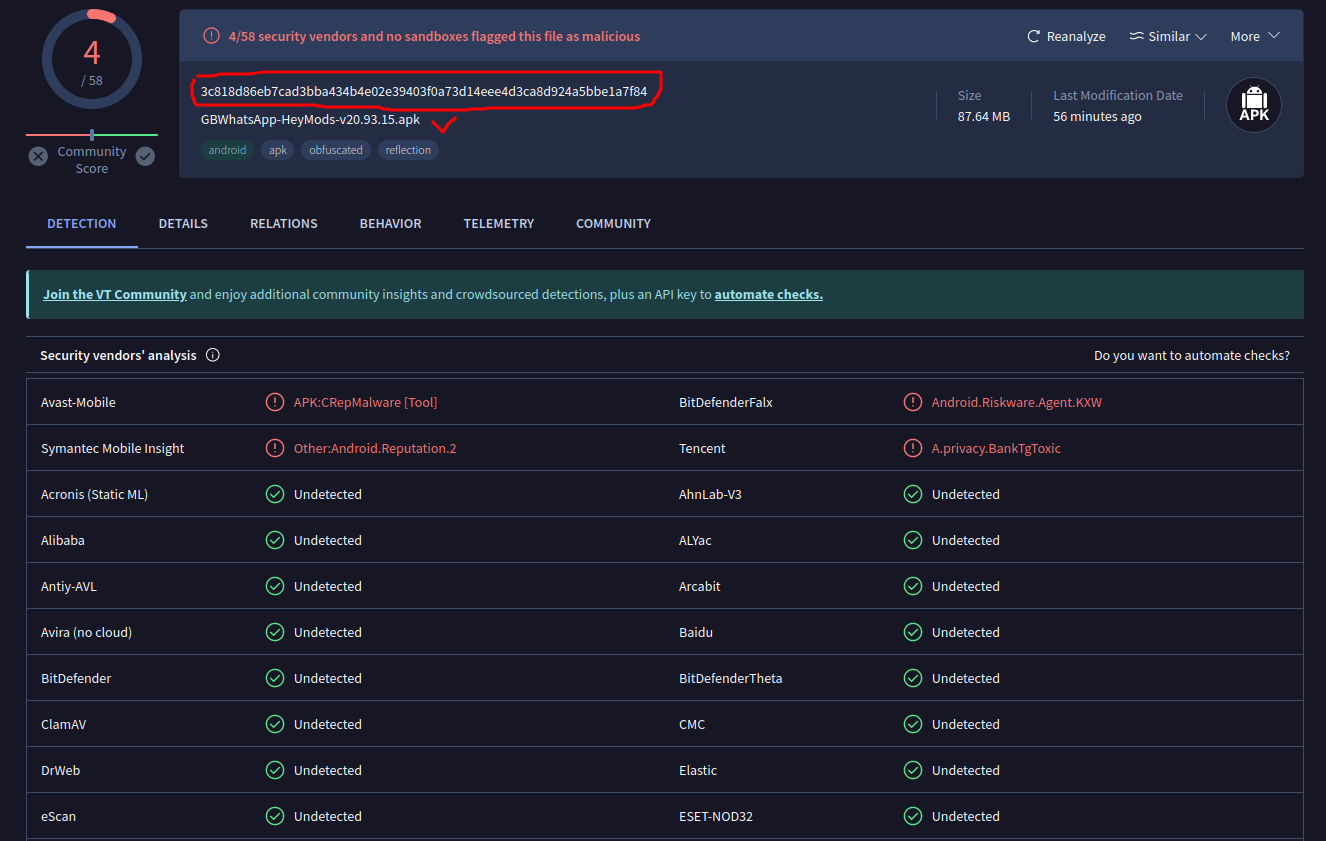The height and width of the screenshot is (841, 1326).
Task: Click the Tencent vendor name
Action: tap(702, 448)
